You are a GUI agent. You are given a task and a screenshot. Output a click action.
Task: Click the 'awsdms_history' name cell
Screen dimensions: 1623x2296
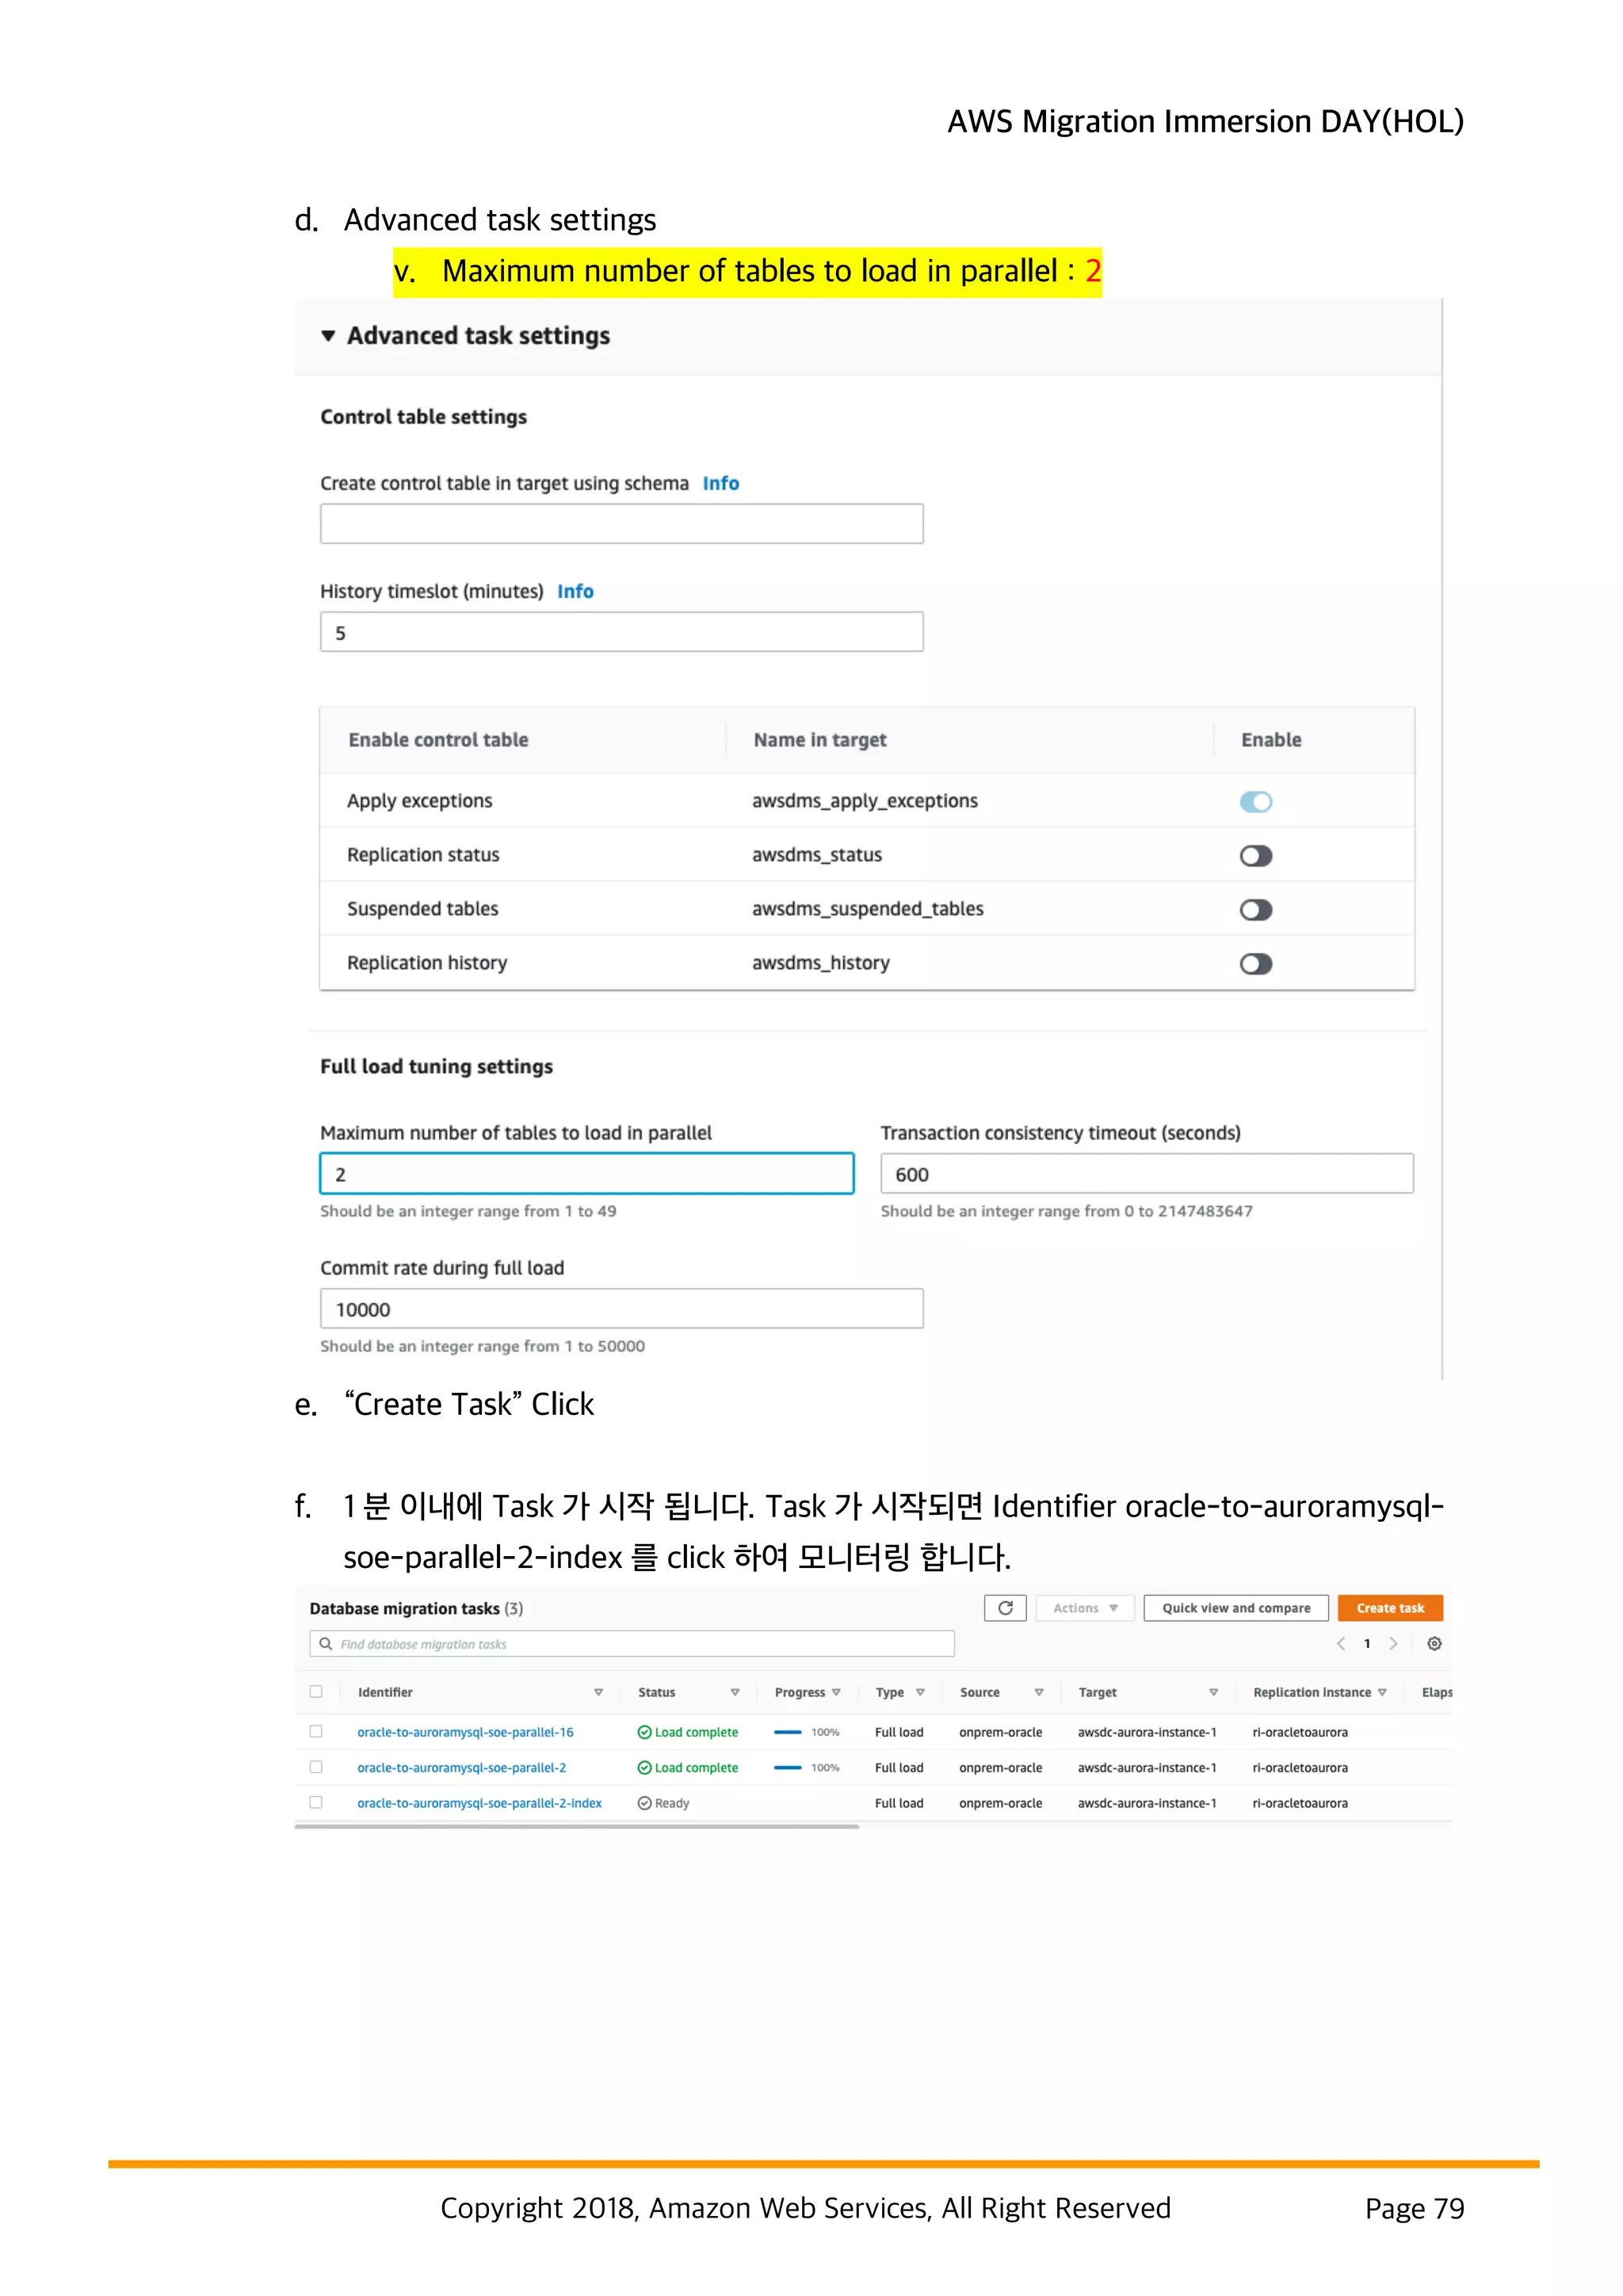coord(821,963)
